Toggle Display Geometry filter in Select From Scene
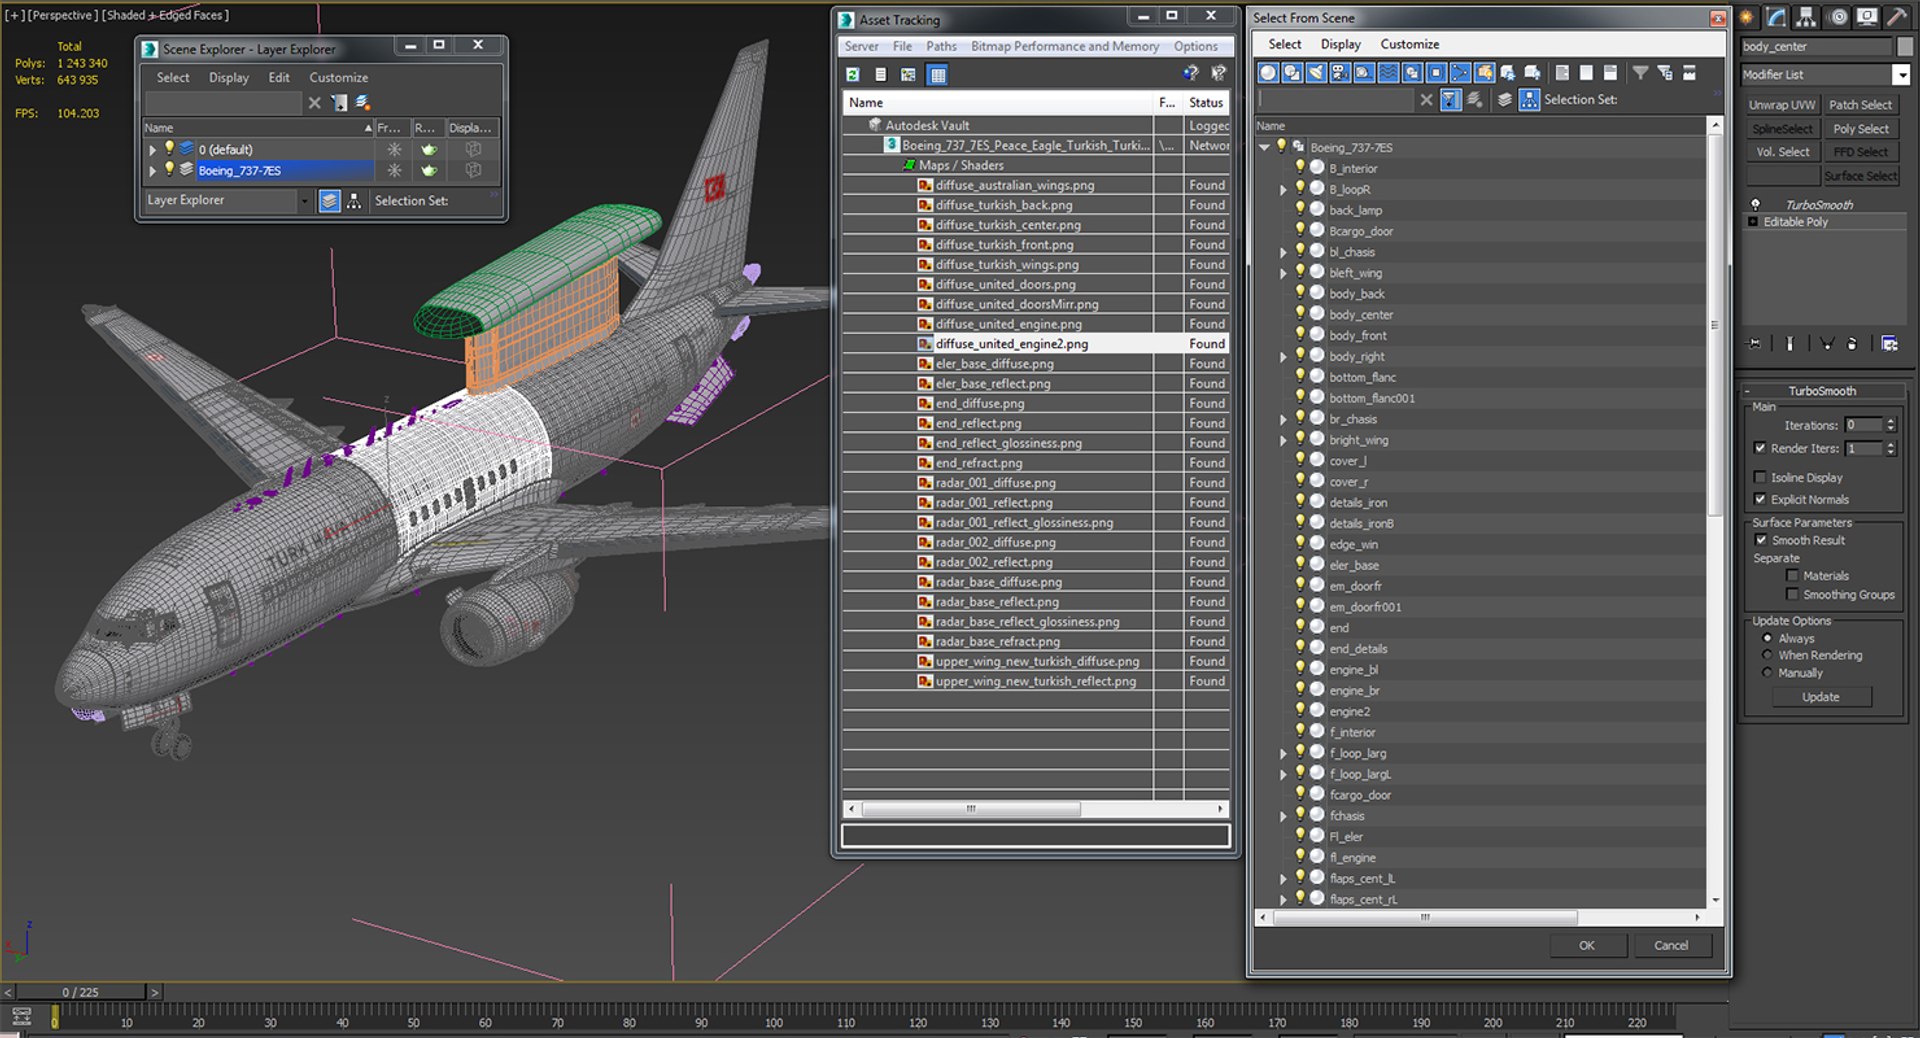 click(x=1268, y=72)
